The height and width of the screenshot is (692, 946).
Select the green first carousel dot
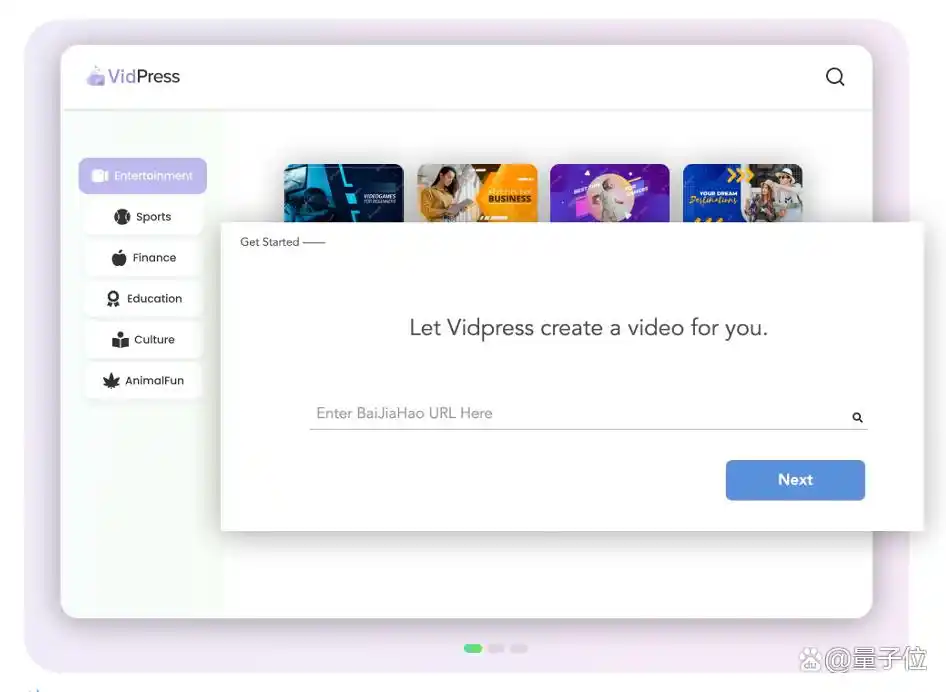[473, 649]
